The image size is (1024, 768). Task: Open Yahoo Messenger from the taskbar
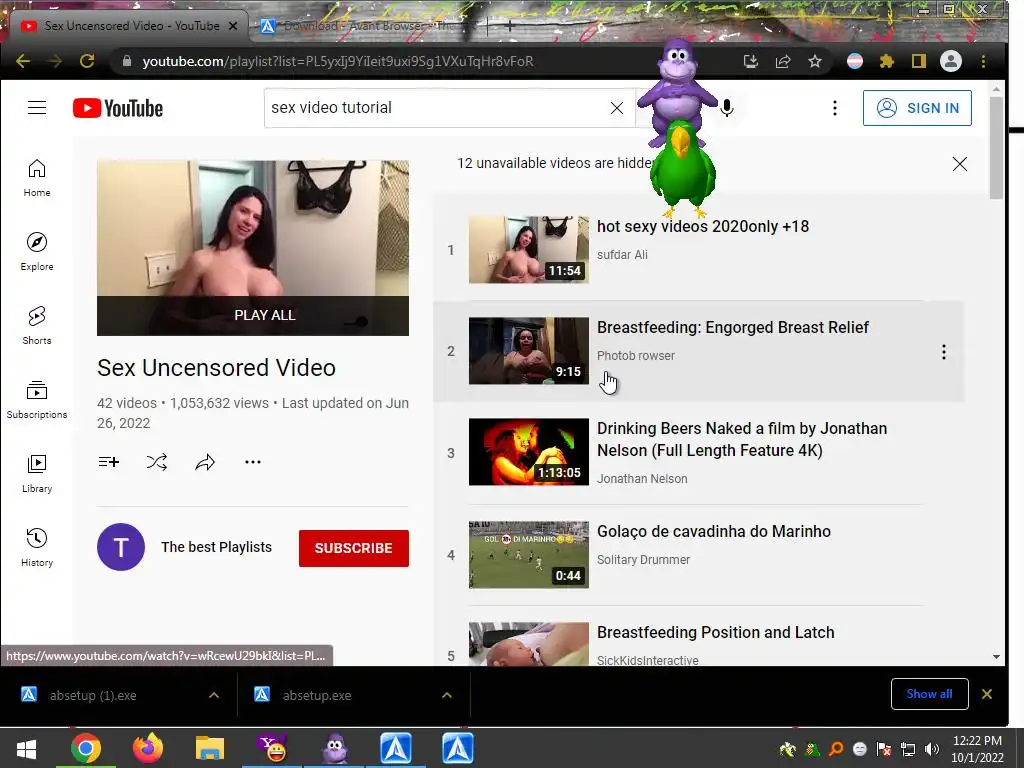[x=272, y=749]
